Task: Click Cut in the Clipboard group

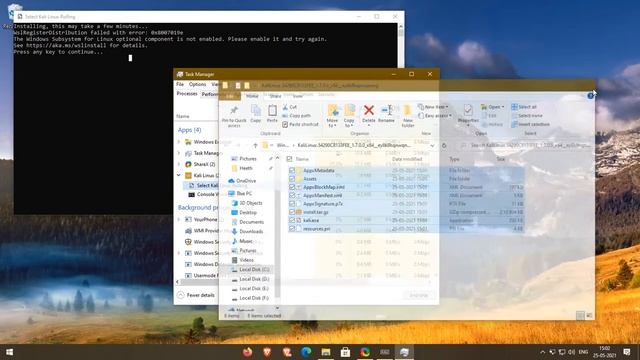Action: pyautogui.click(x=289, y=107)
